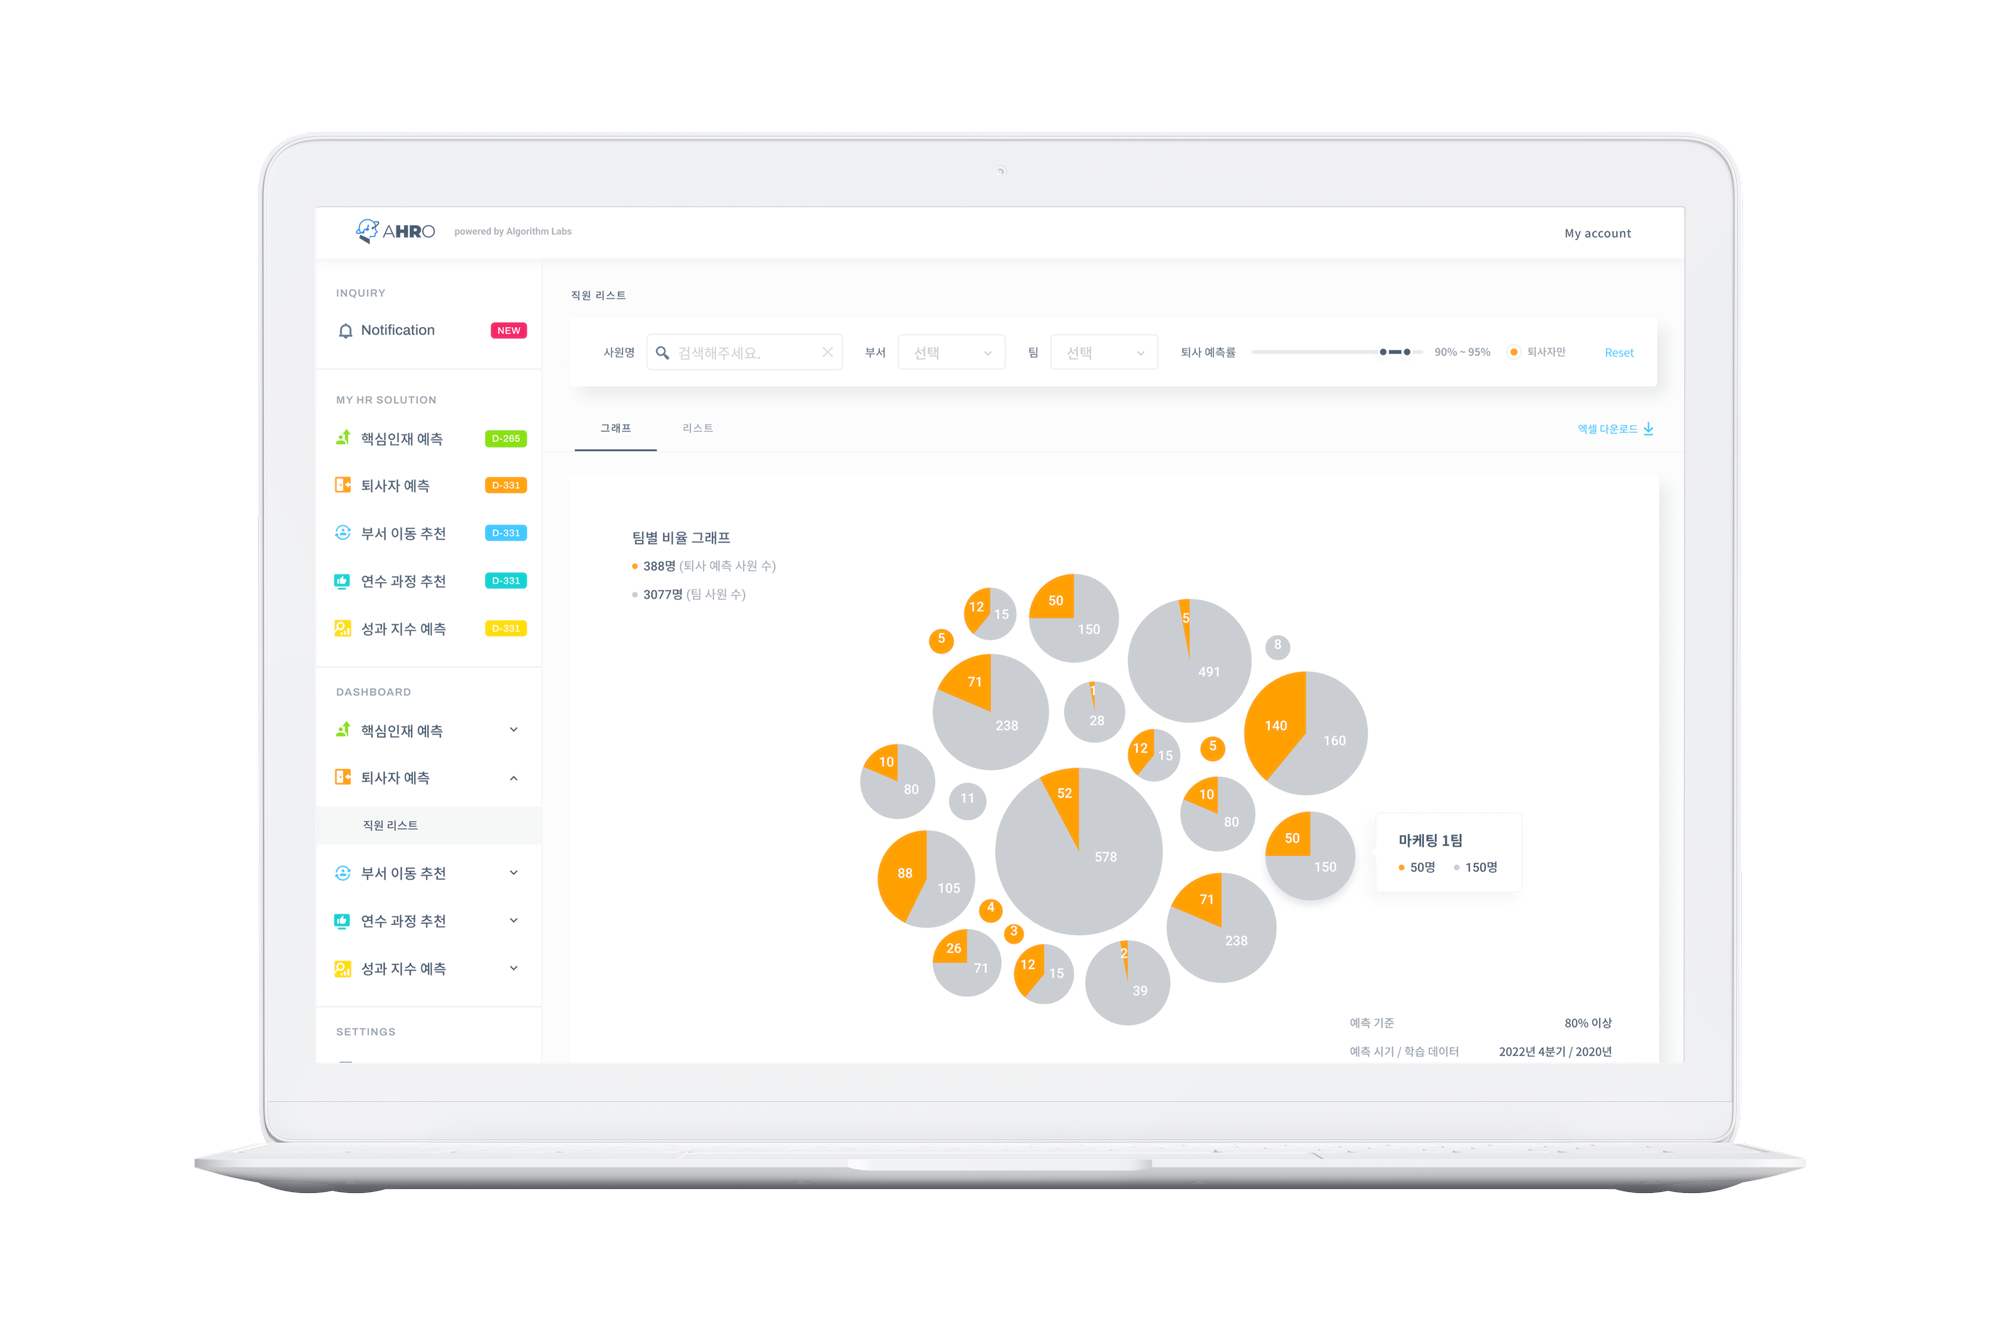Click the 퇴사 예측률 slider track
The width and height of the screenshot is (2000, 1333).
pyautogui.click(x=1337, y=352)
